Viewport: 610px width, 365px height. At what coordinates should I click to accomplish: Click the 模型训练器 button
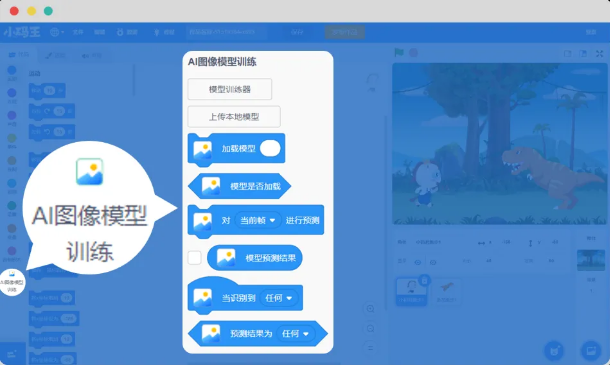click(230, 89)
